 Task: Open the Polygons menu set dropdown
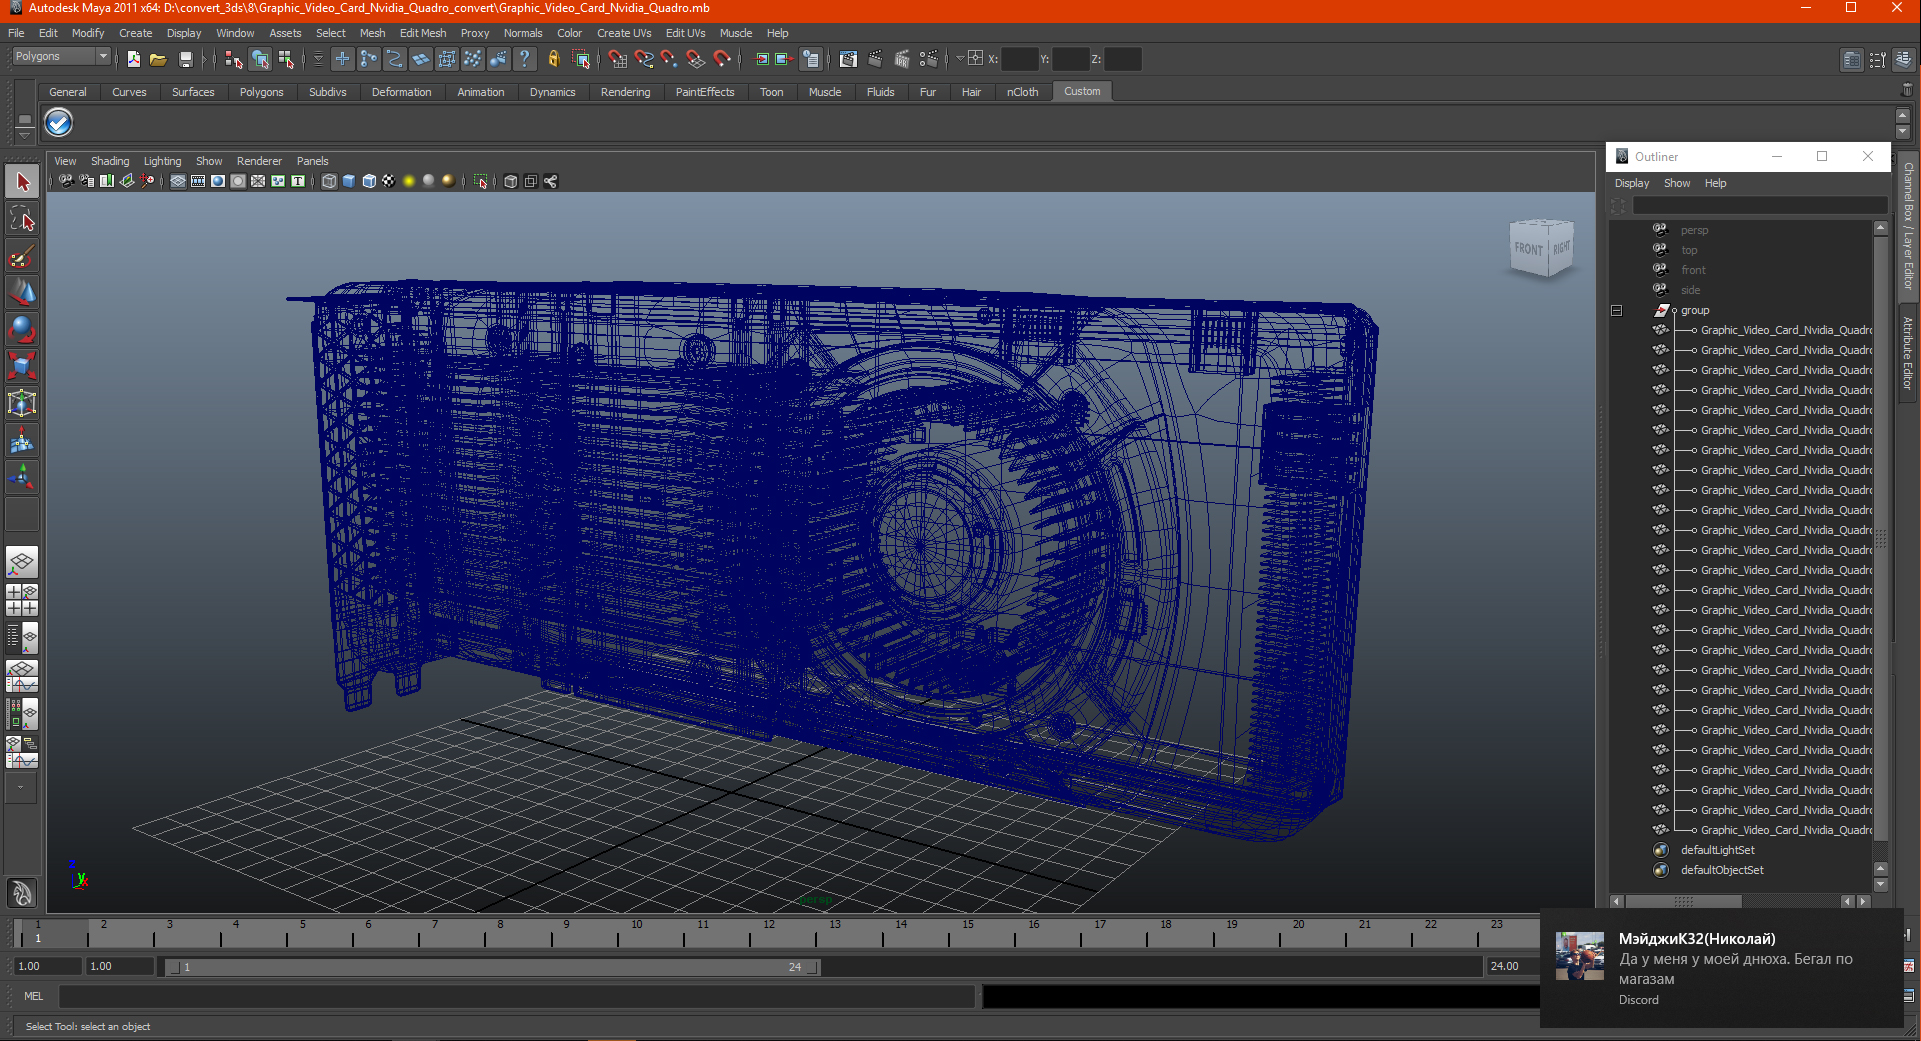click(102, 57)
